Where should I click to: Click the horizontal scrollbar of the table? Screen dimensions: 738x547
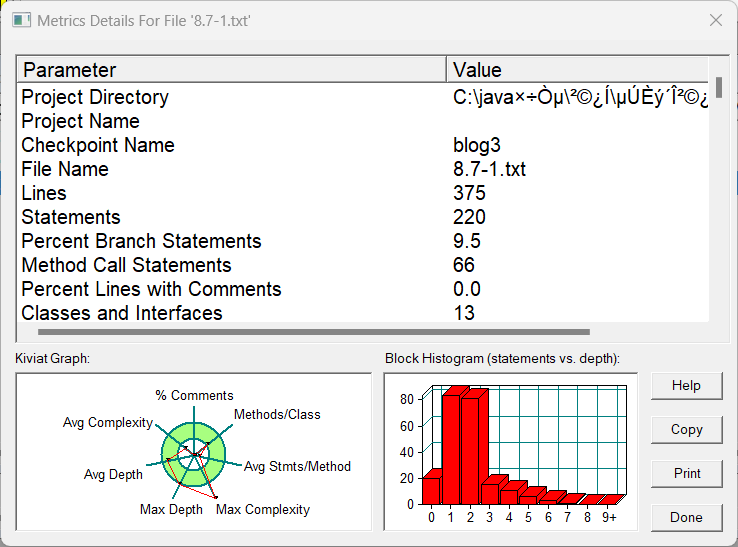click(313, 332)
